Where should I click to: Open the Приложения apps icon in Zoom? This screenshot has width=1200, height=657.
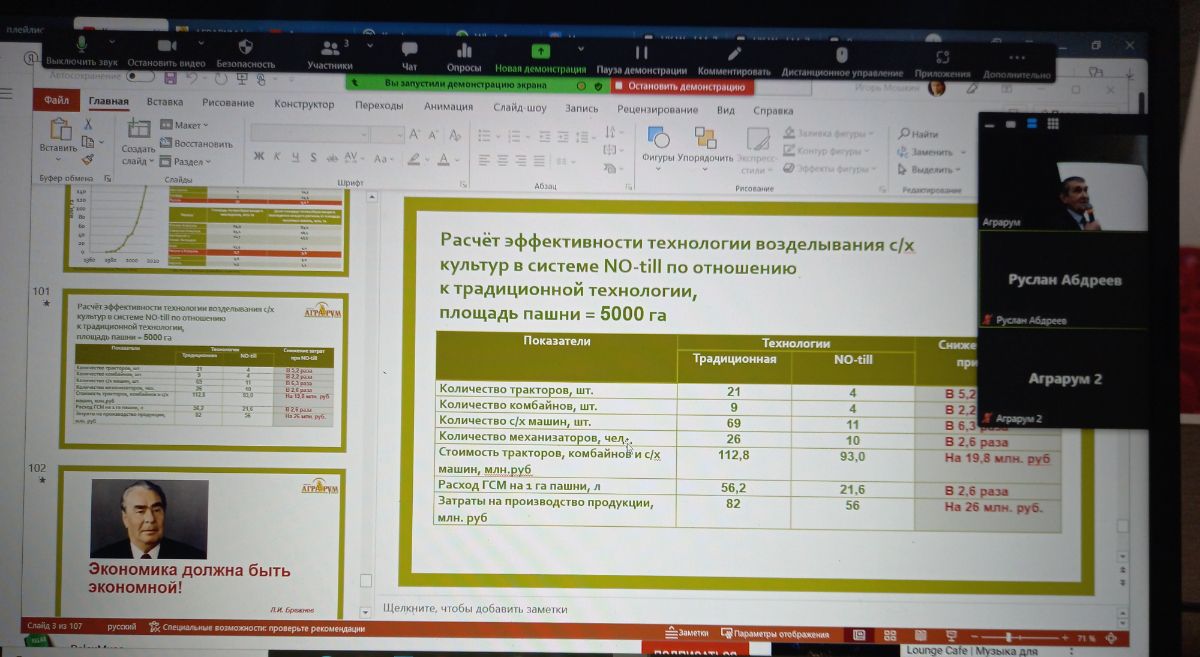(942, 56)
